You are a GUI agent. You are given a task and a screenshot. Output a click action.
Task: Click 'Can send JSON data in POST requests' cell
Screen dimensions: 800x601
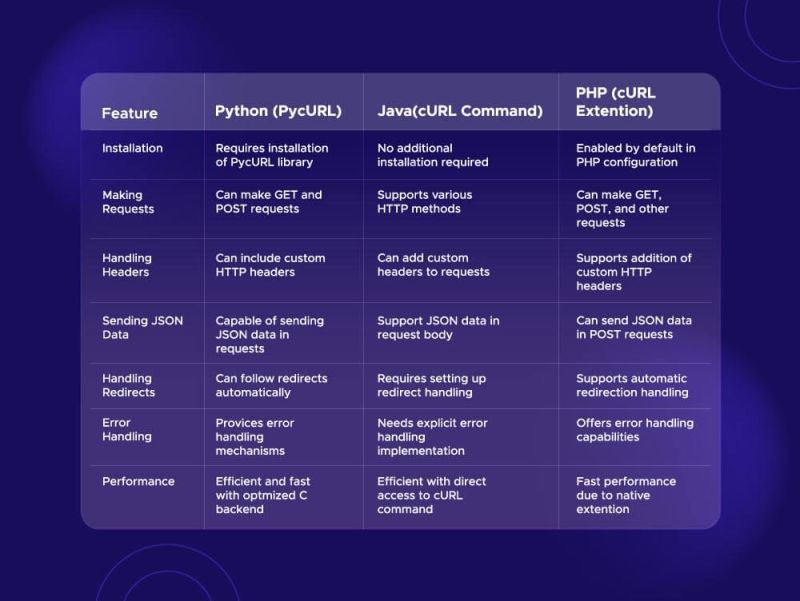click(x=631, y=328)
